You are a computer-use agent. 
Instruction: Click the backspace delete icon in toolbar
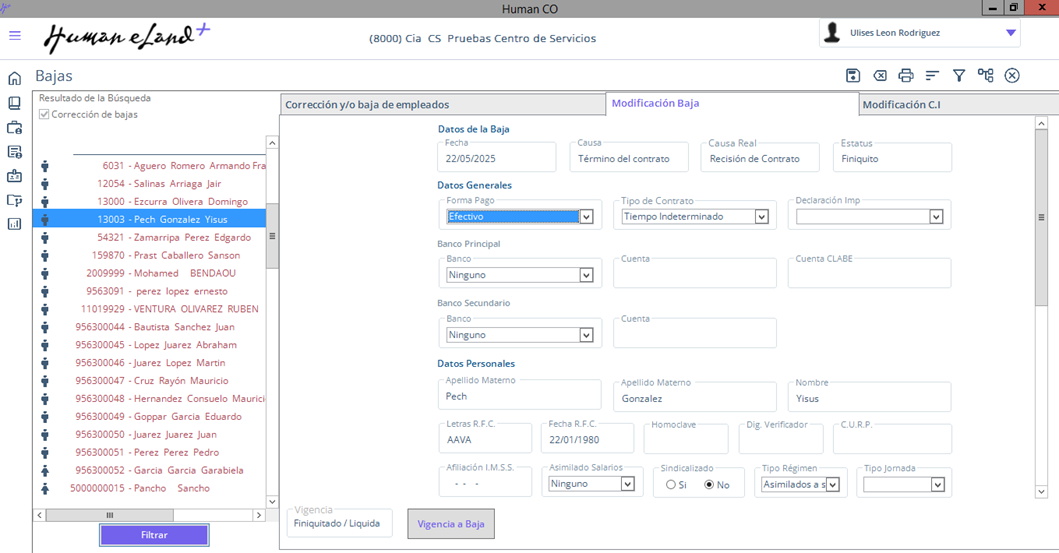(880, 76)
